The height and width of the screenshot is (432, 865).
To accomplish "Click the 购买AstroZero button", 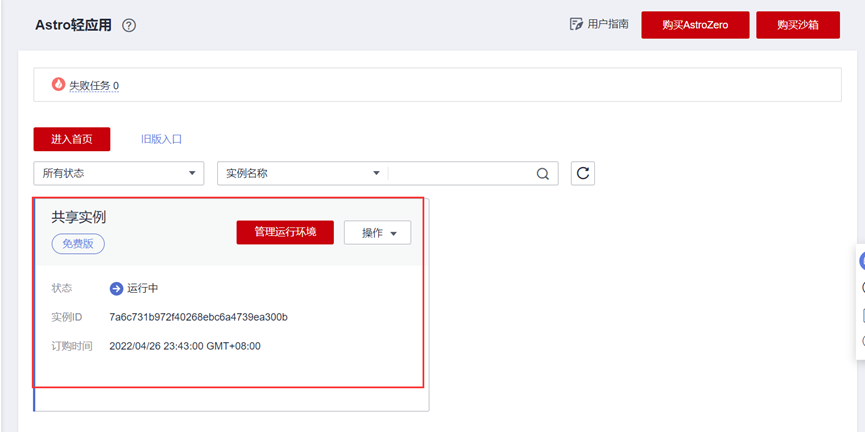I will [695, 25].
